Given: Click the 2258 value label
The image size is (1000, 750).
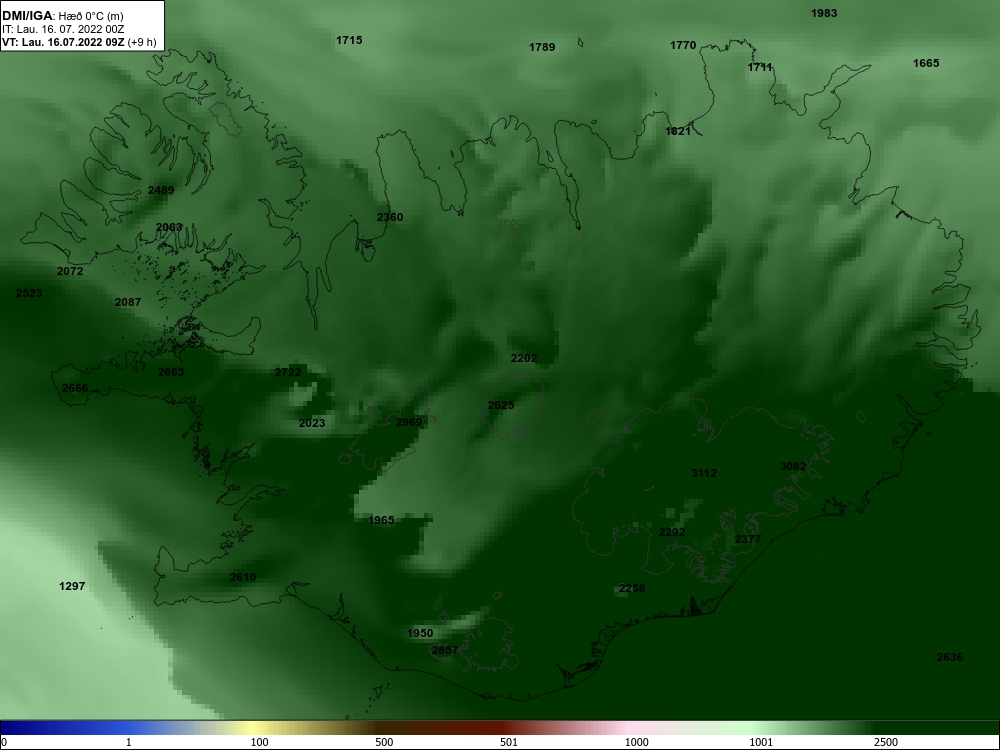Looking at the screenshot, I should pos(632,589).
